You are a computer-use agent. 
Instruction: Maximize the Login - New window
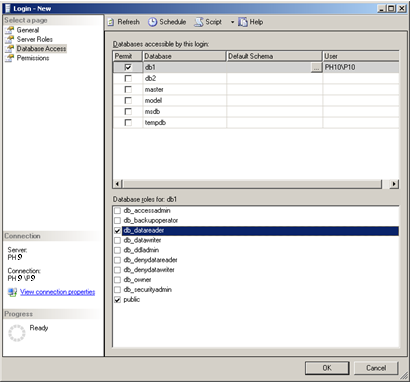391,8
